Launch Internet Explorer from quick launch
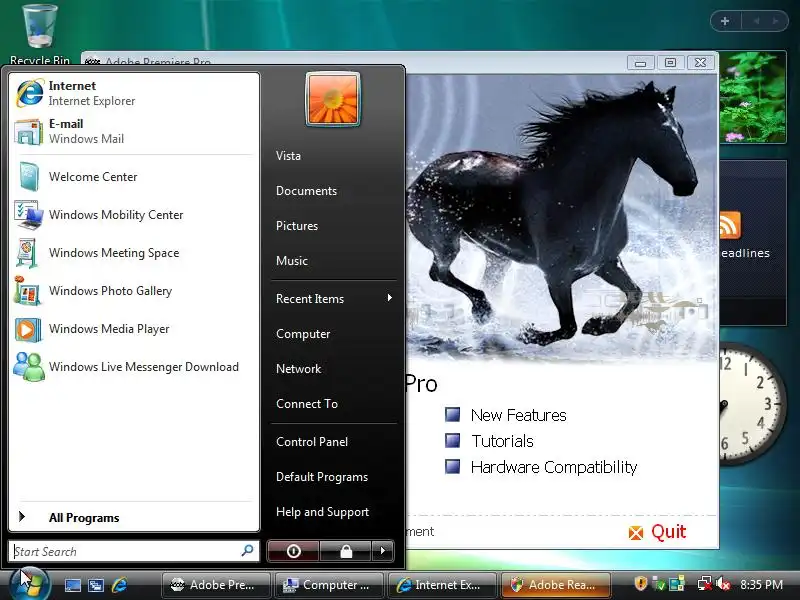800x600 pixels. point(119,585)
